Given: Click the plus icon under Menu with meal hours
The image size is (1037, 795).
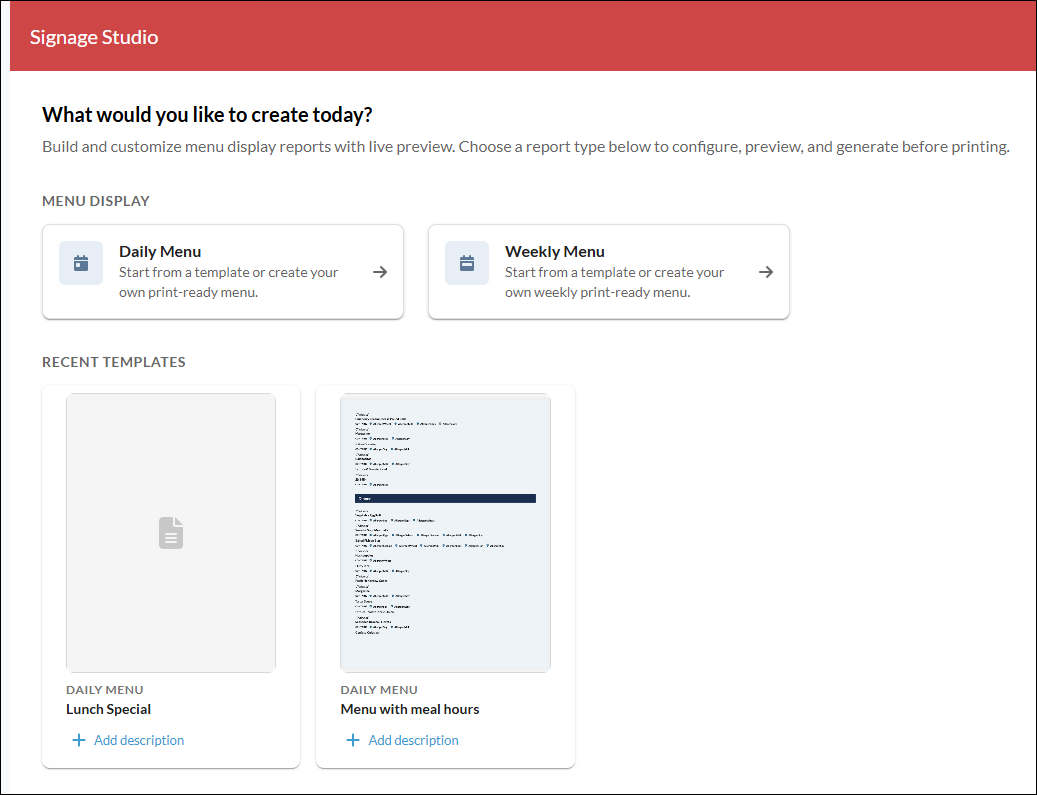Looking at the screenshot, I should click(353, 740).
